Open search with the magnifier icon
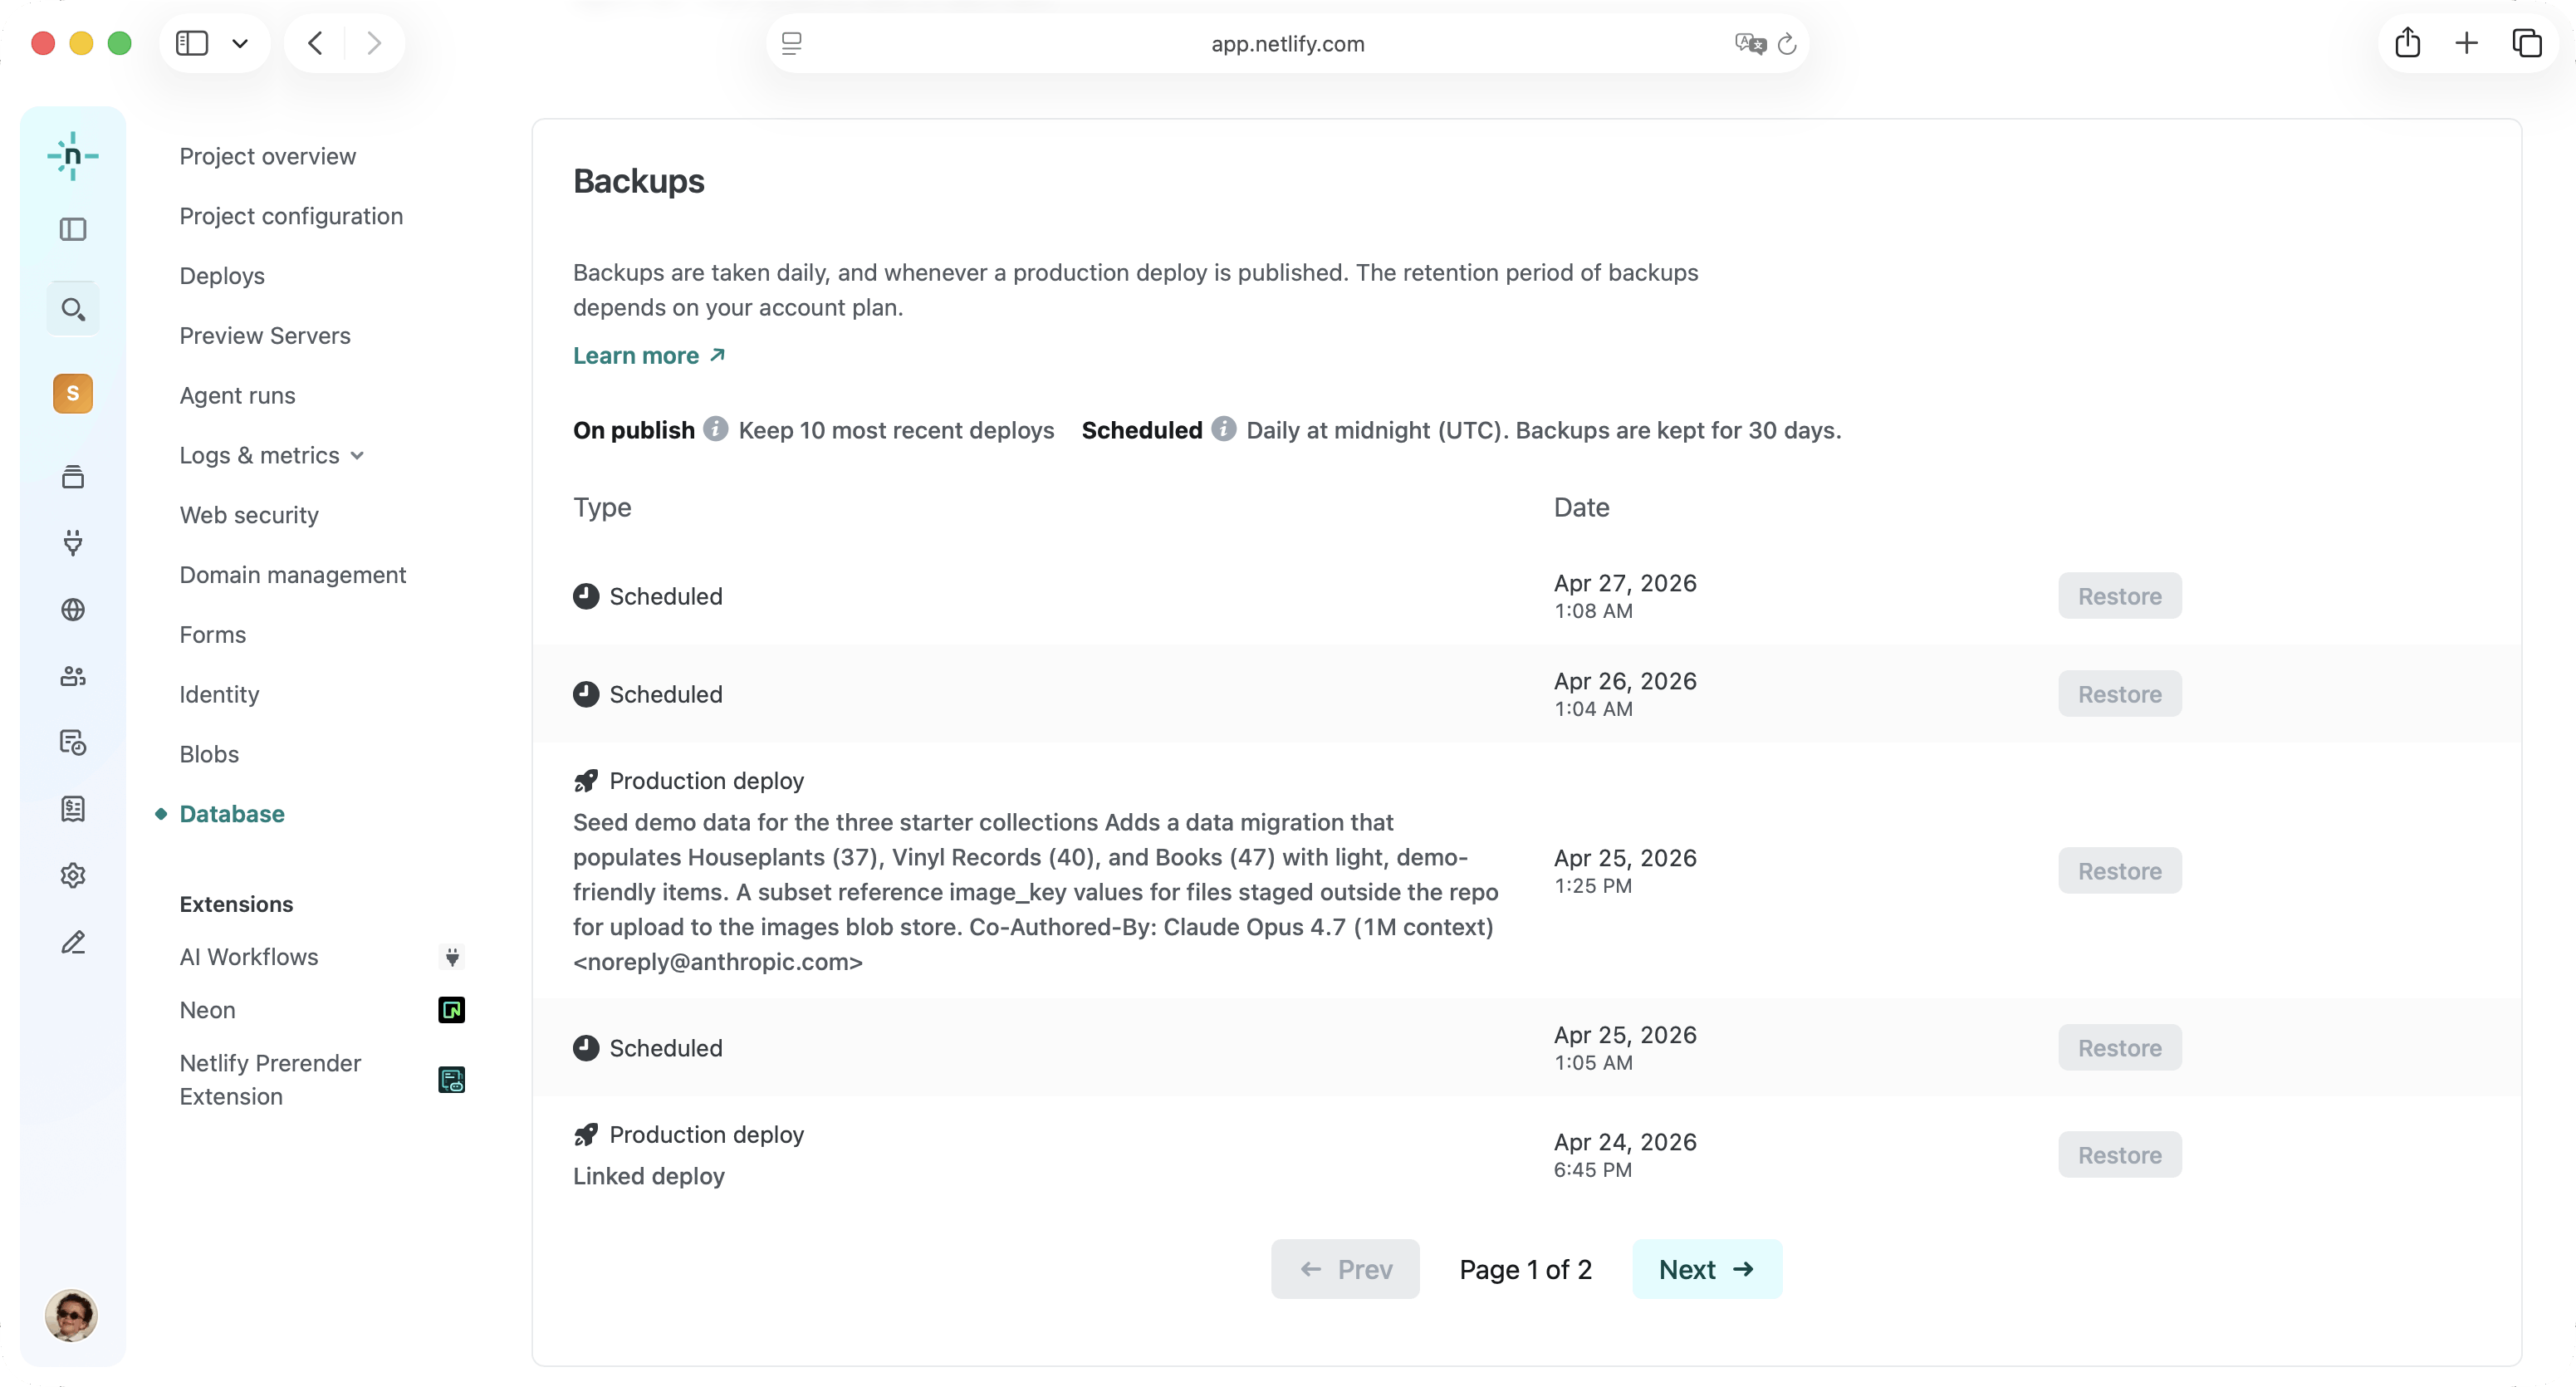The width and height of the screenshot is (2576, 1387). click(72, 310)
